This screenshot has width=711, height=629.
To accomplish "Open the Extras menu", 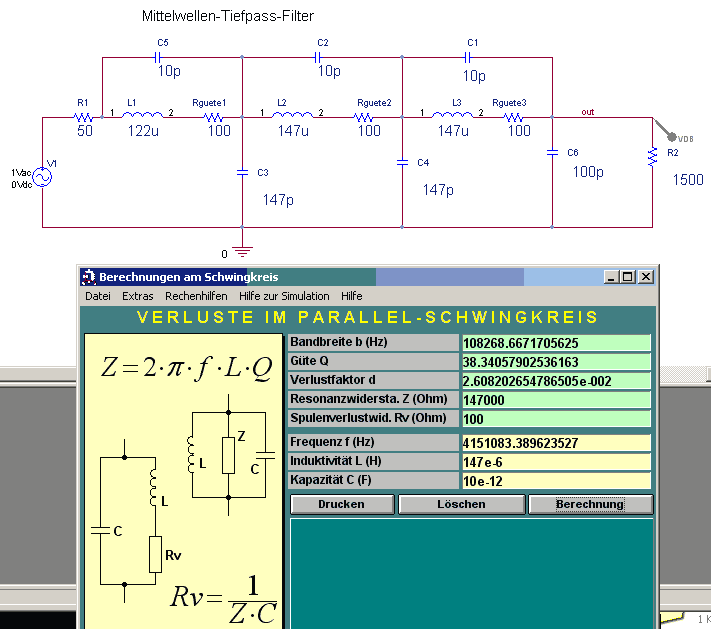I will point(138,296).
